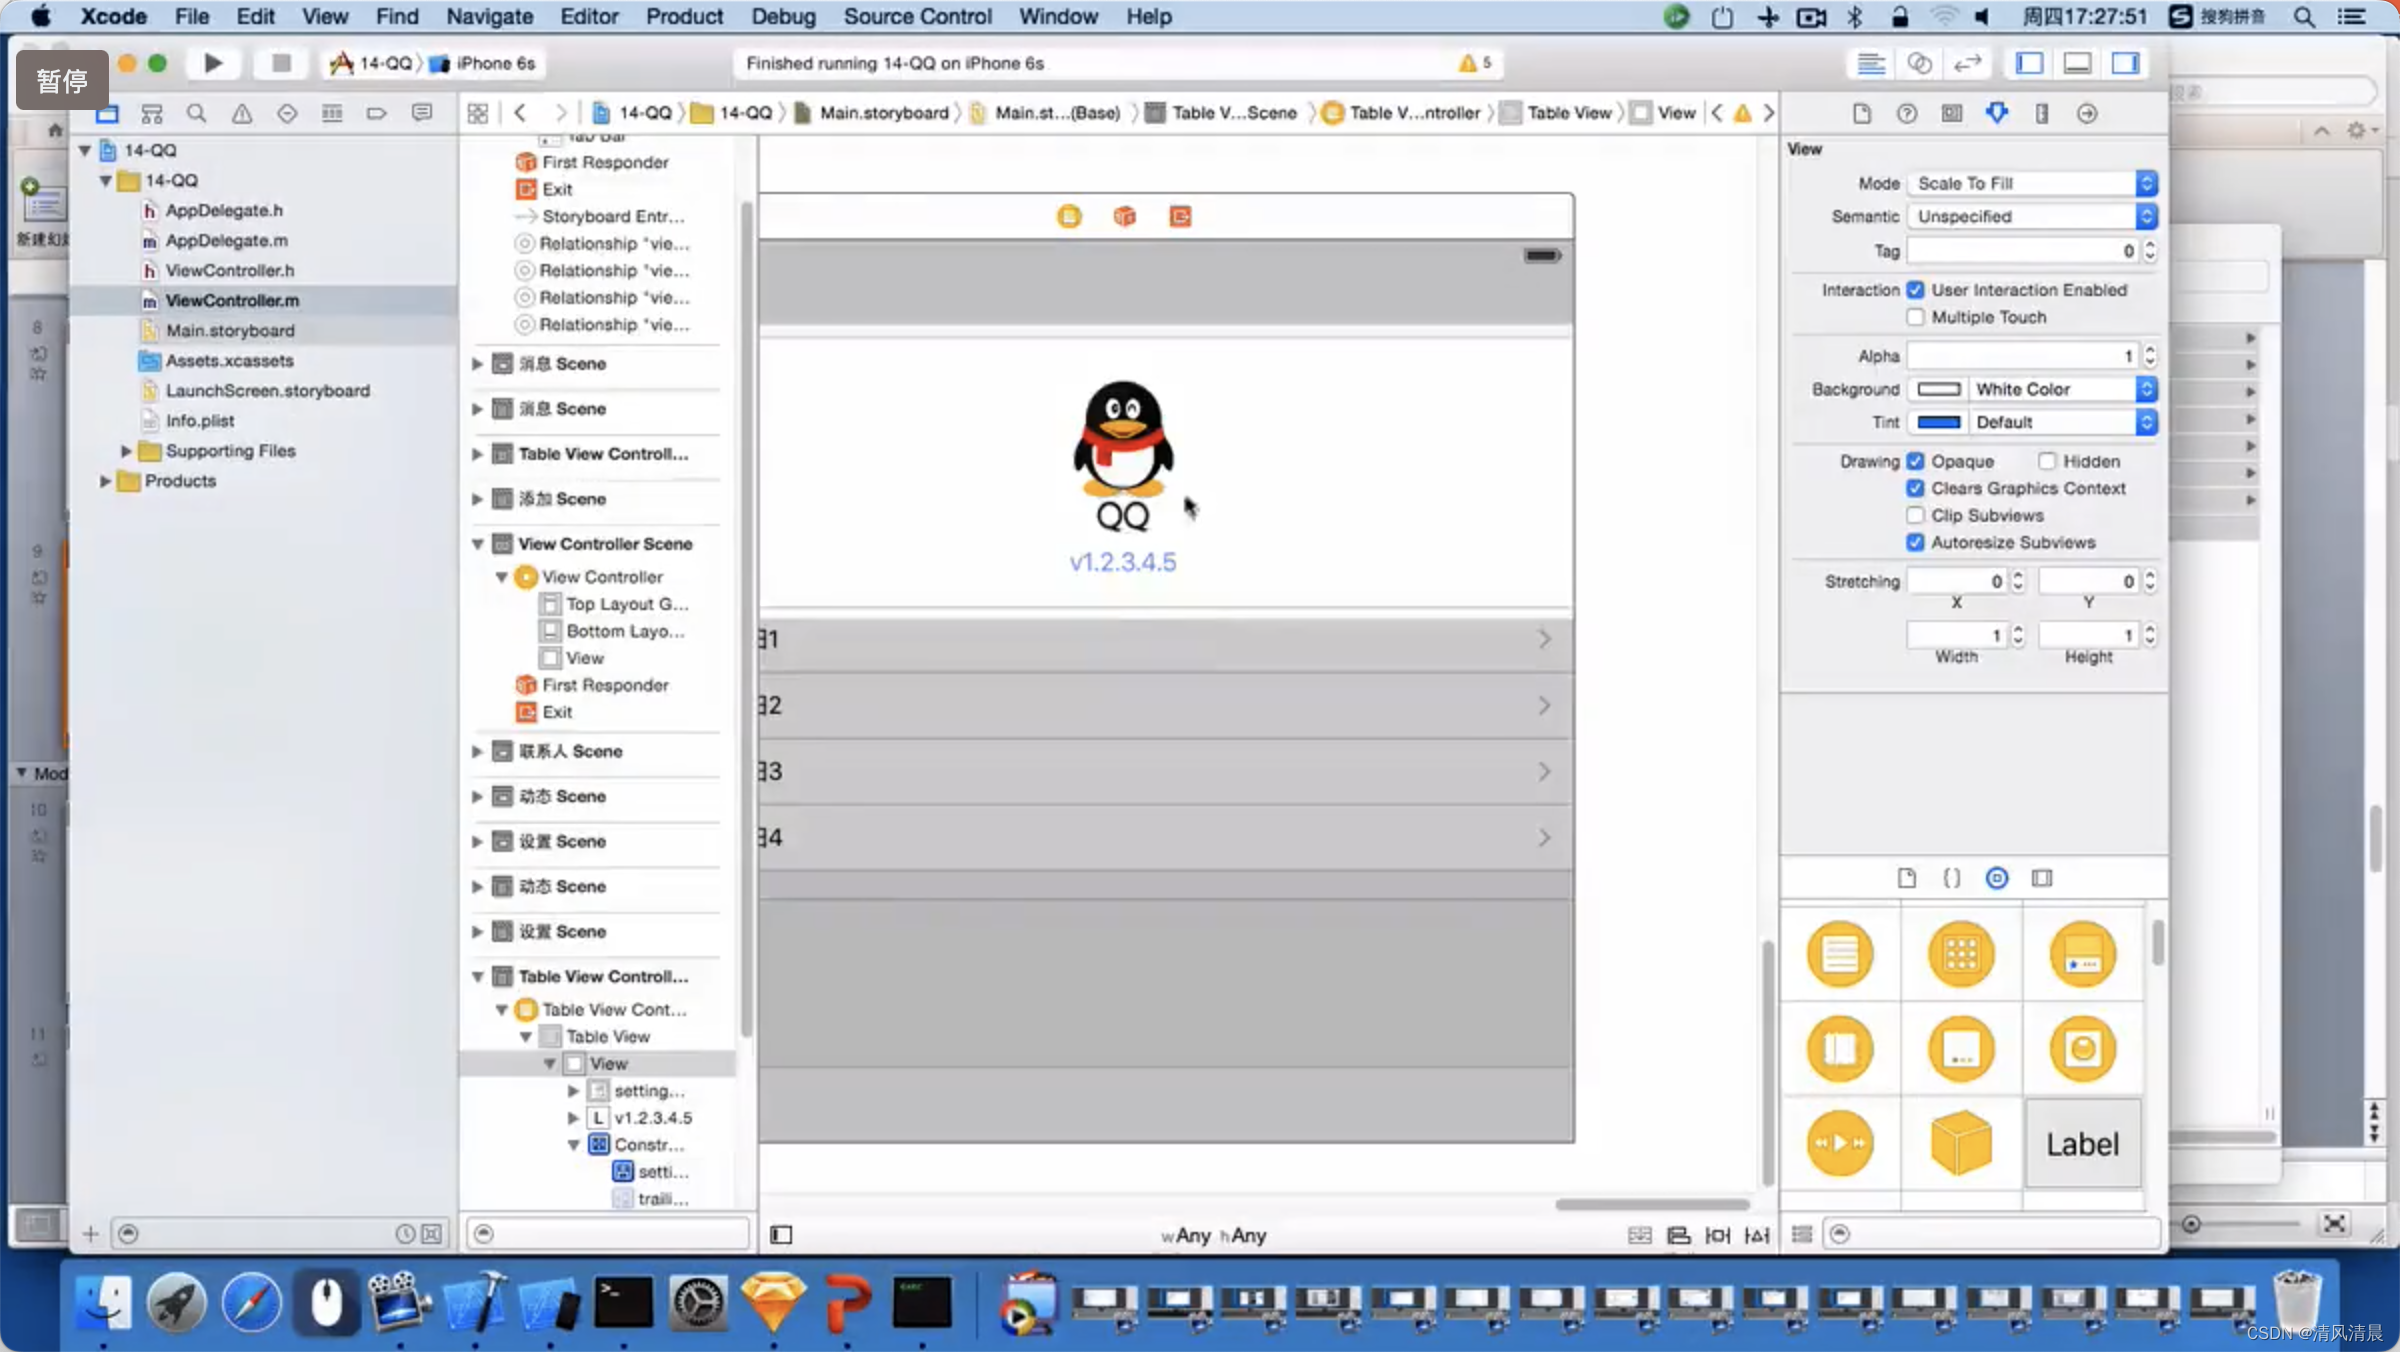Open the Mode Scale To Fill dropdown

tap(2032, 183)
